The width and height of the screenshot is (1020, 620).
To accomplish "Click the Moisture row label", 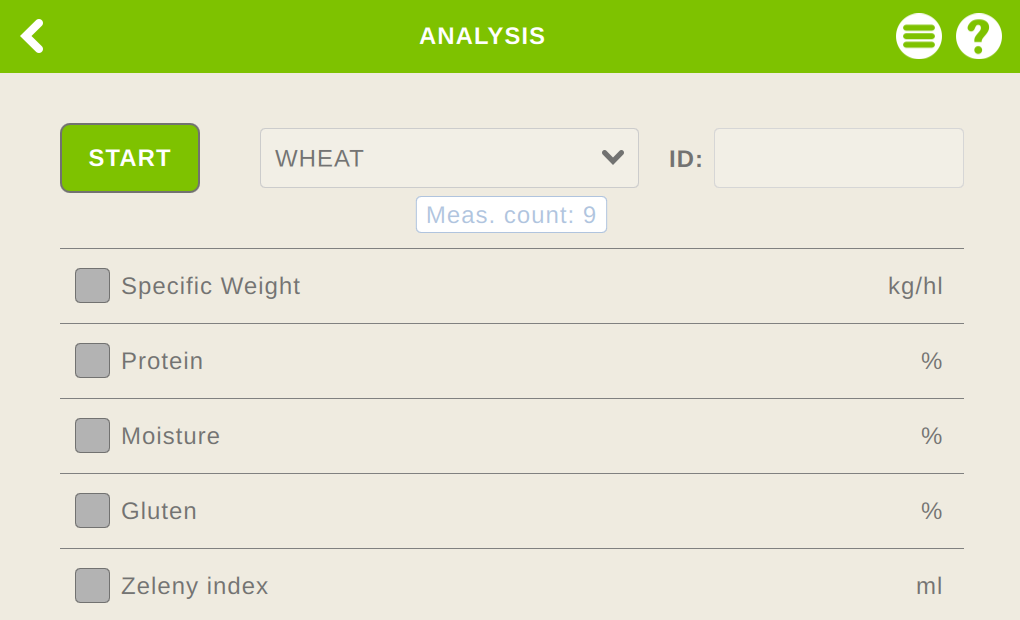I will coord(170,436).
